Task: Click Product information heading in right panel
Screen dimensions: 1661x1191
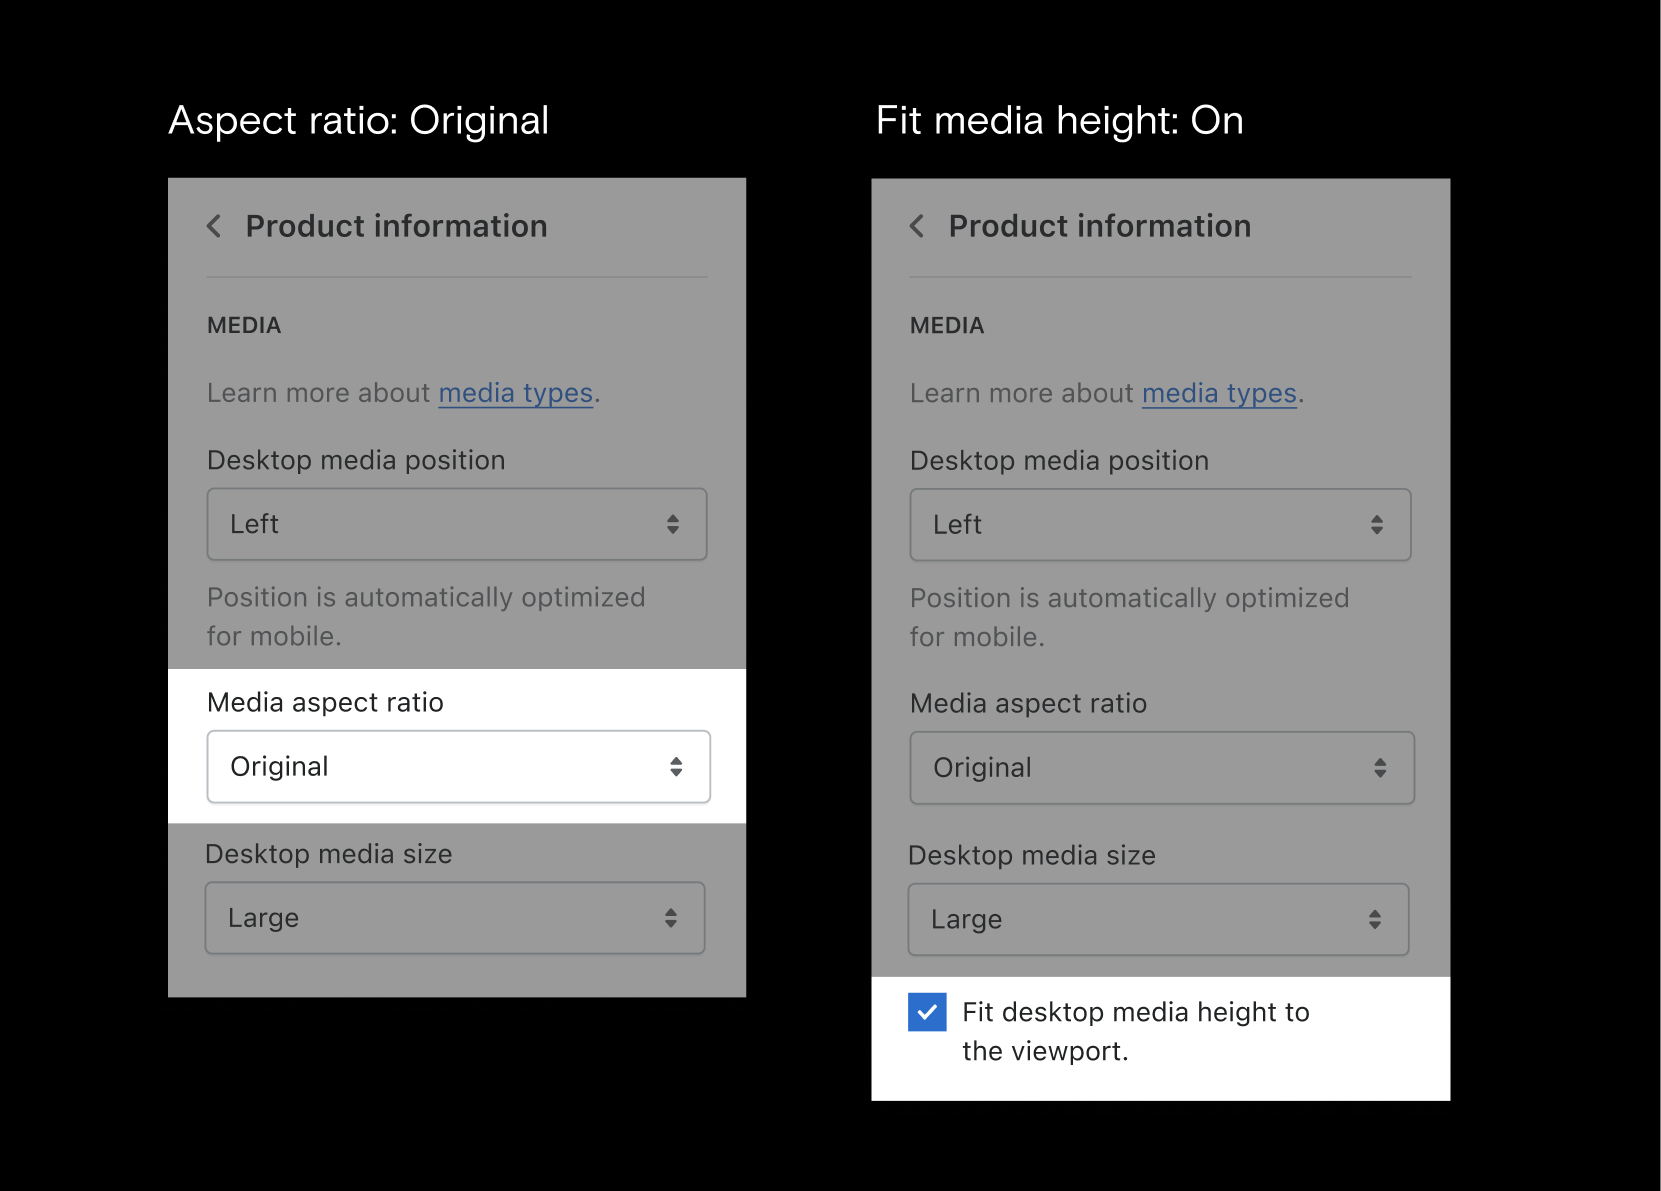Action: coord(1100,226)
